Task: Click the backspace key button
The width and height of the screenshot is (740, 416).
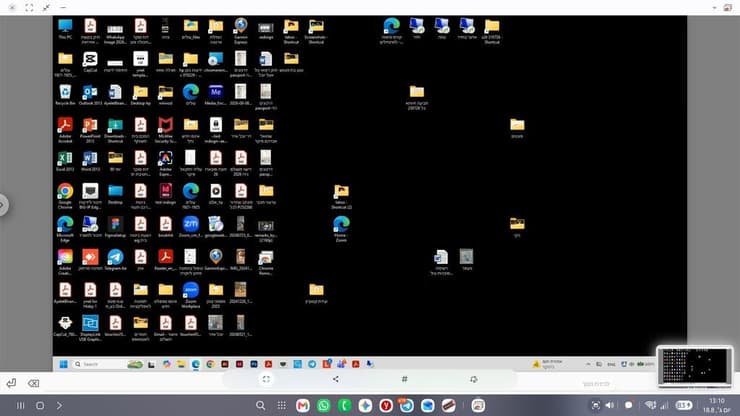Action: [34, 383]
